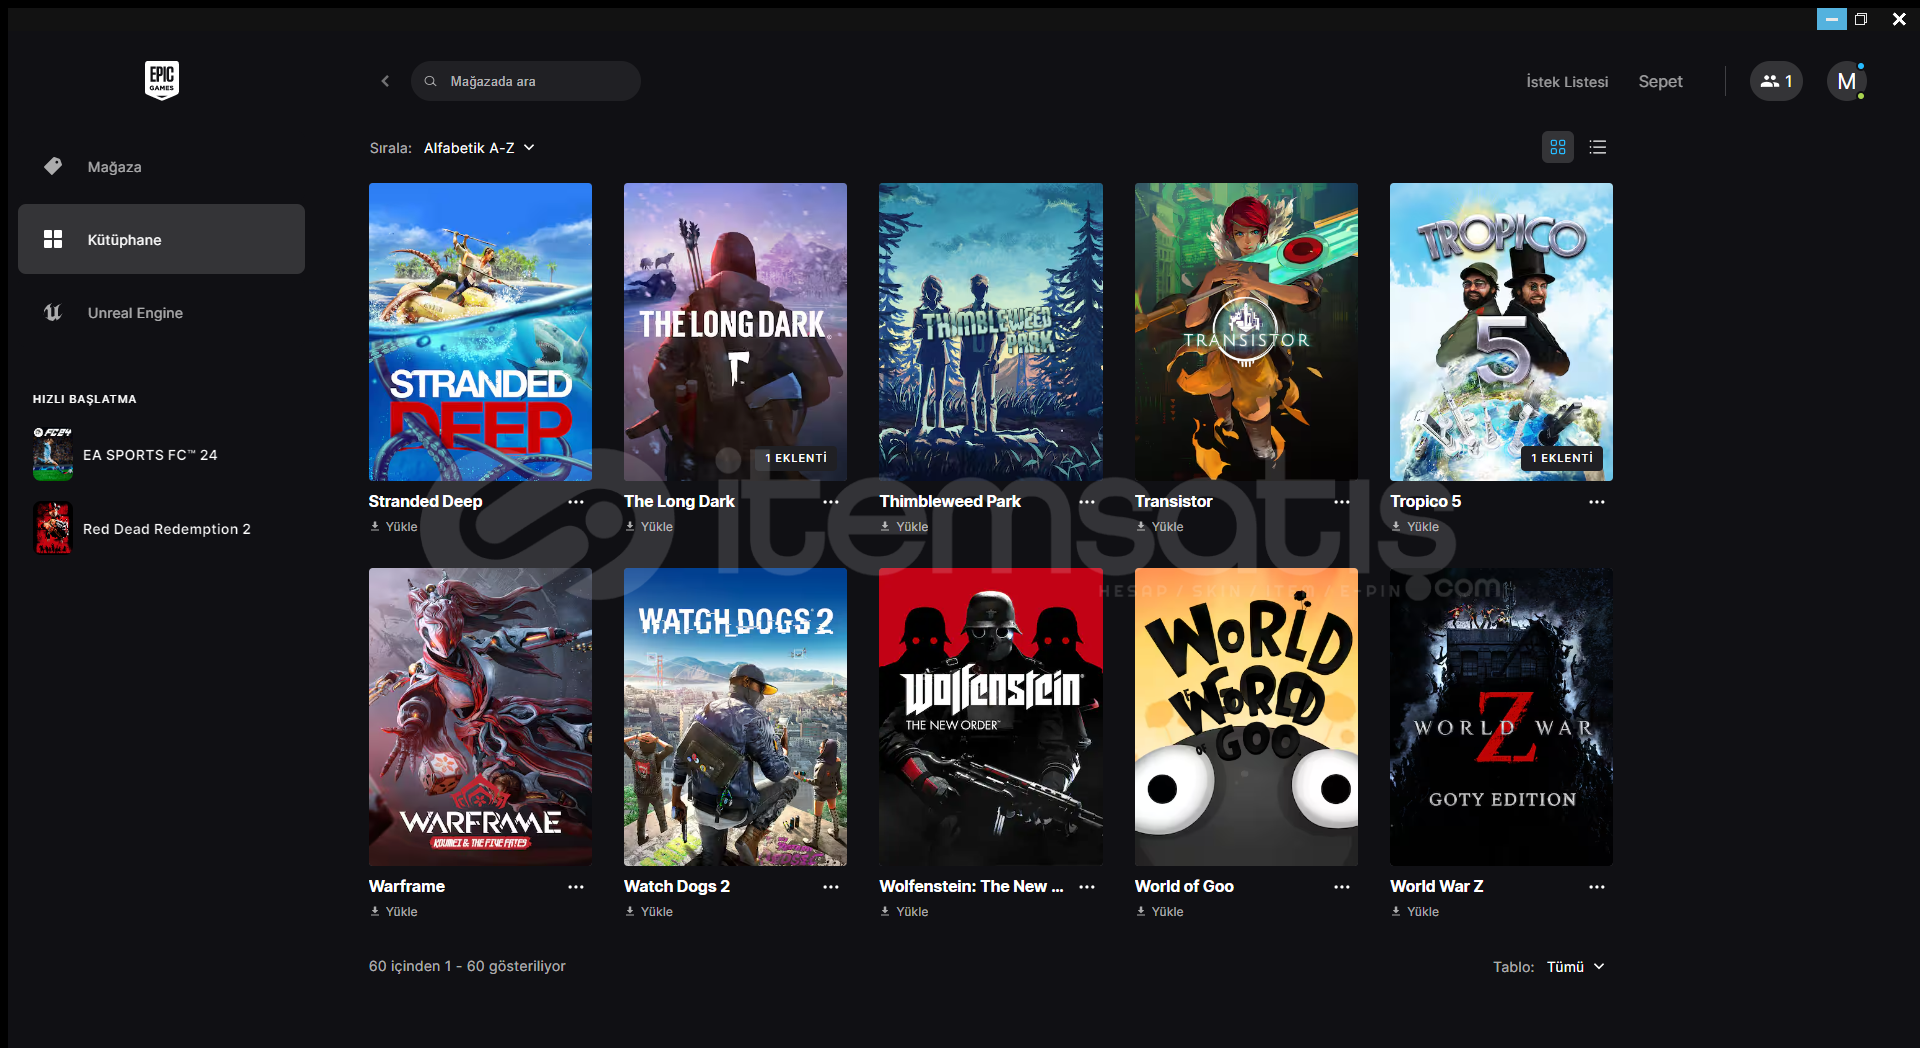This screenshot has height=1048, width=1920.
Task: Install The Long Dark via Yükle
Action: 649,527
